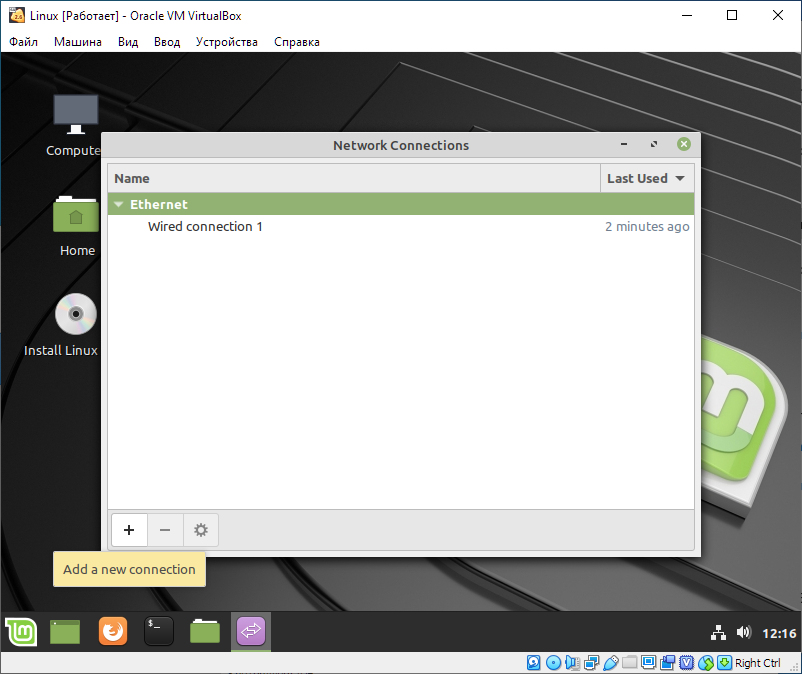Click the 12:16 panel clock

(x=779, y=633)
